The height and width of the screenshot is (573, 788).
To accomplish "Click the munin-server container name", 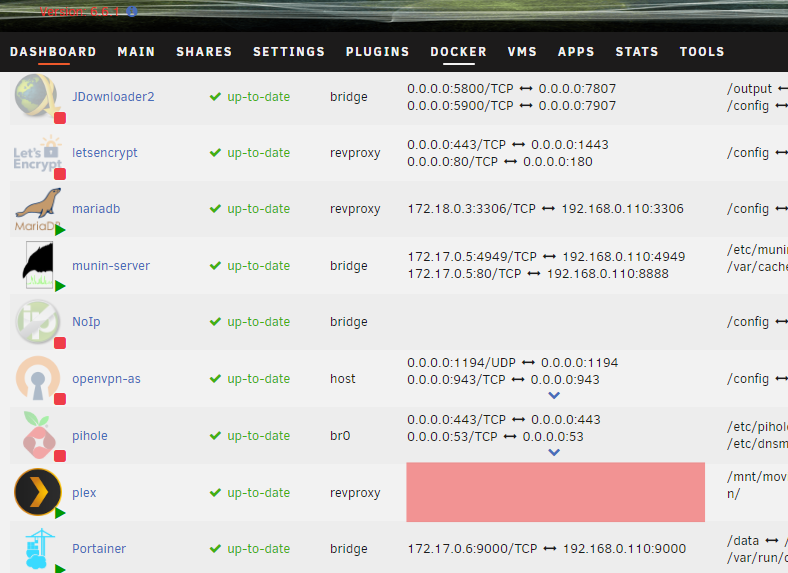I will pos(111,265).
